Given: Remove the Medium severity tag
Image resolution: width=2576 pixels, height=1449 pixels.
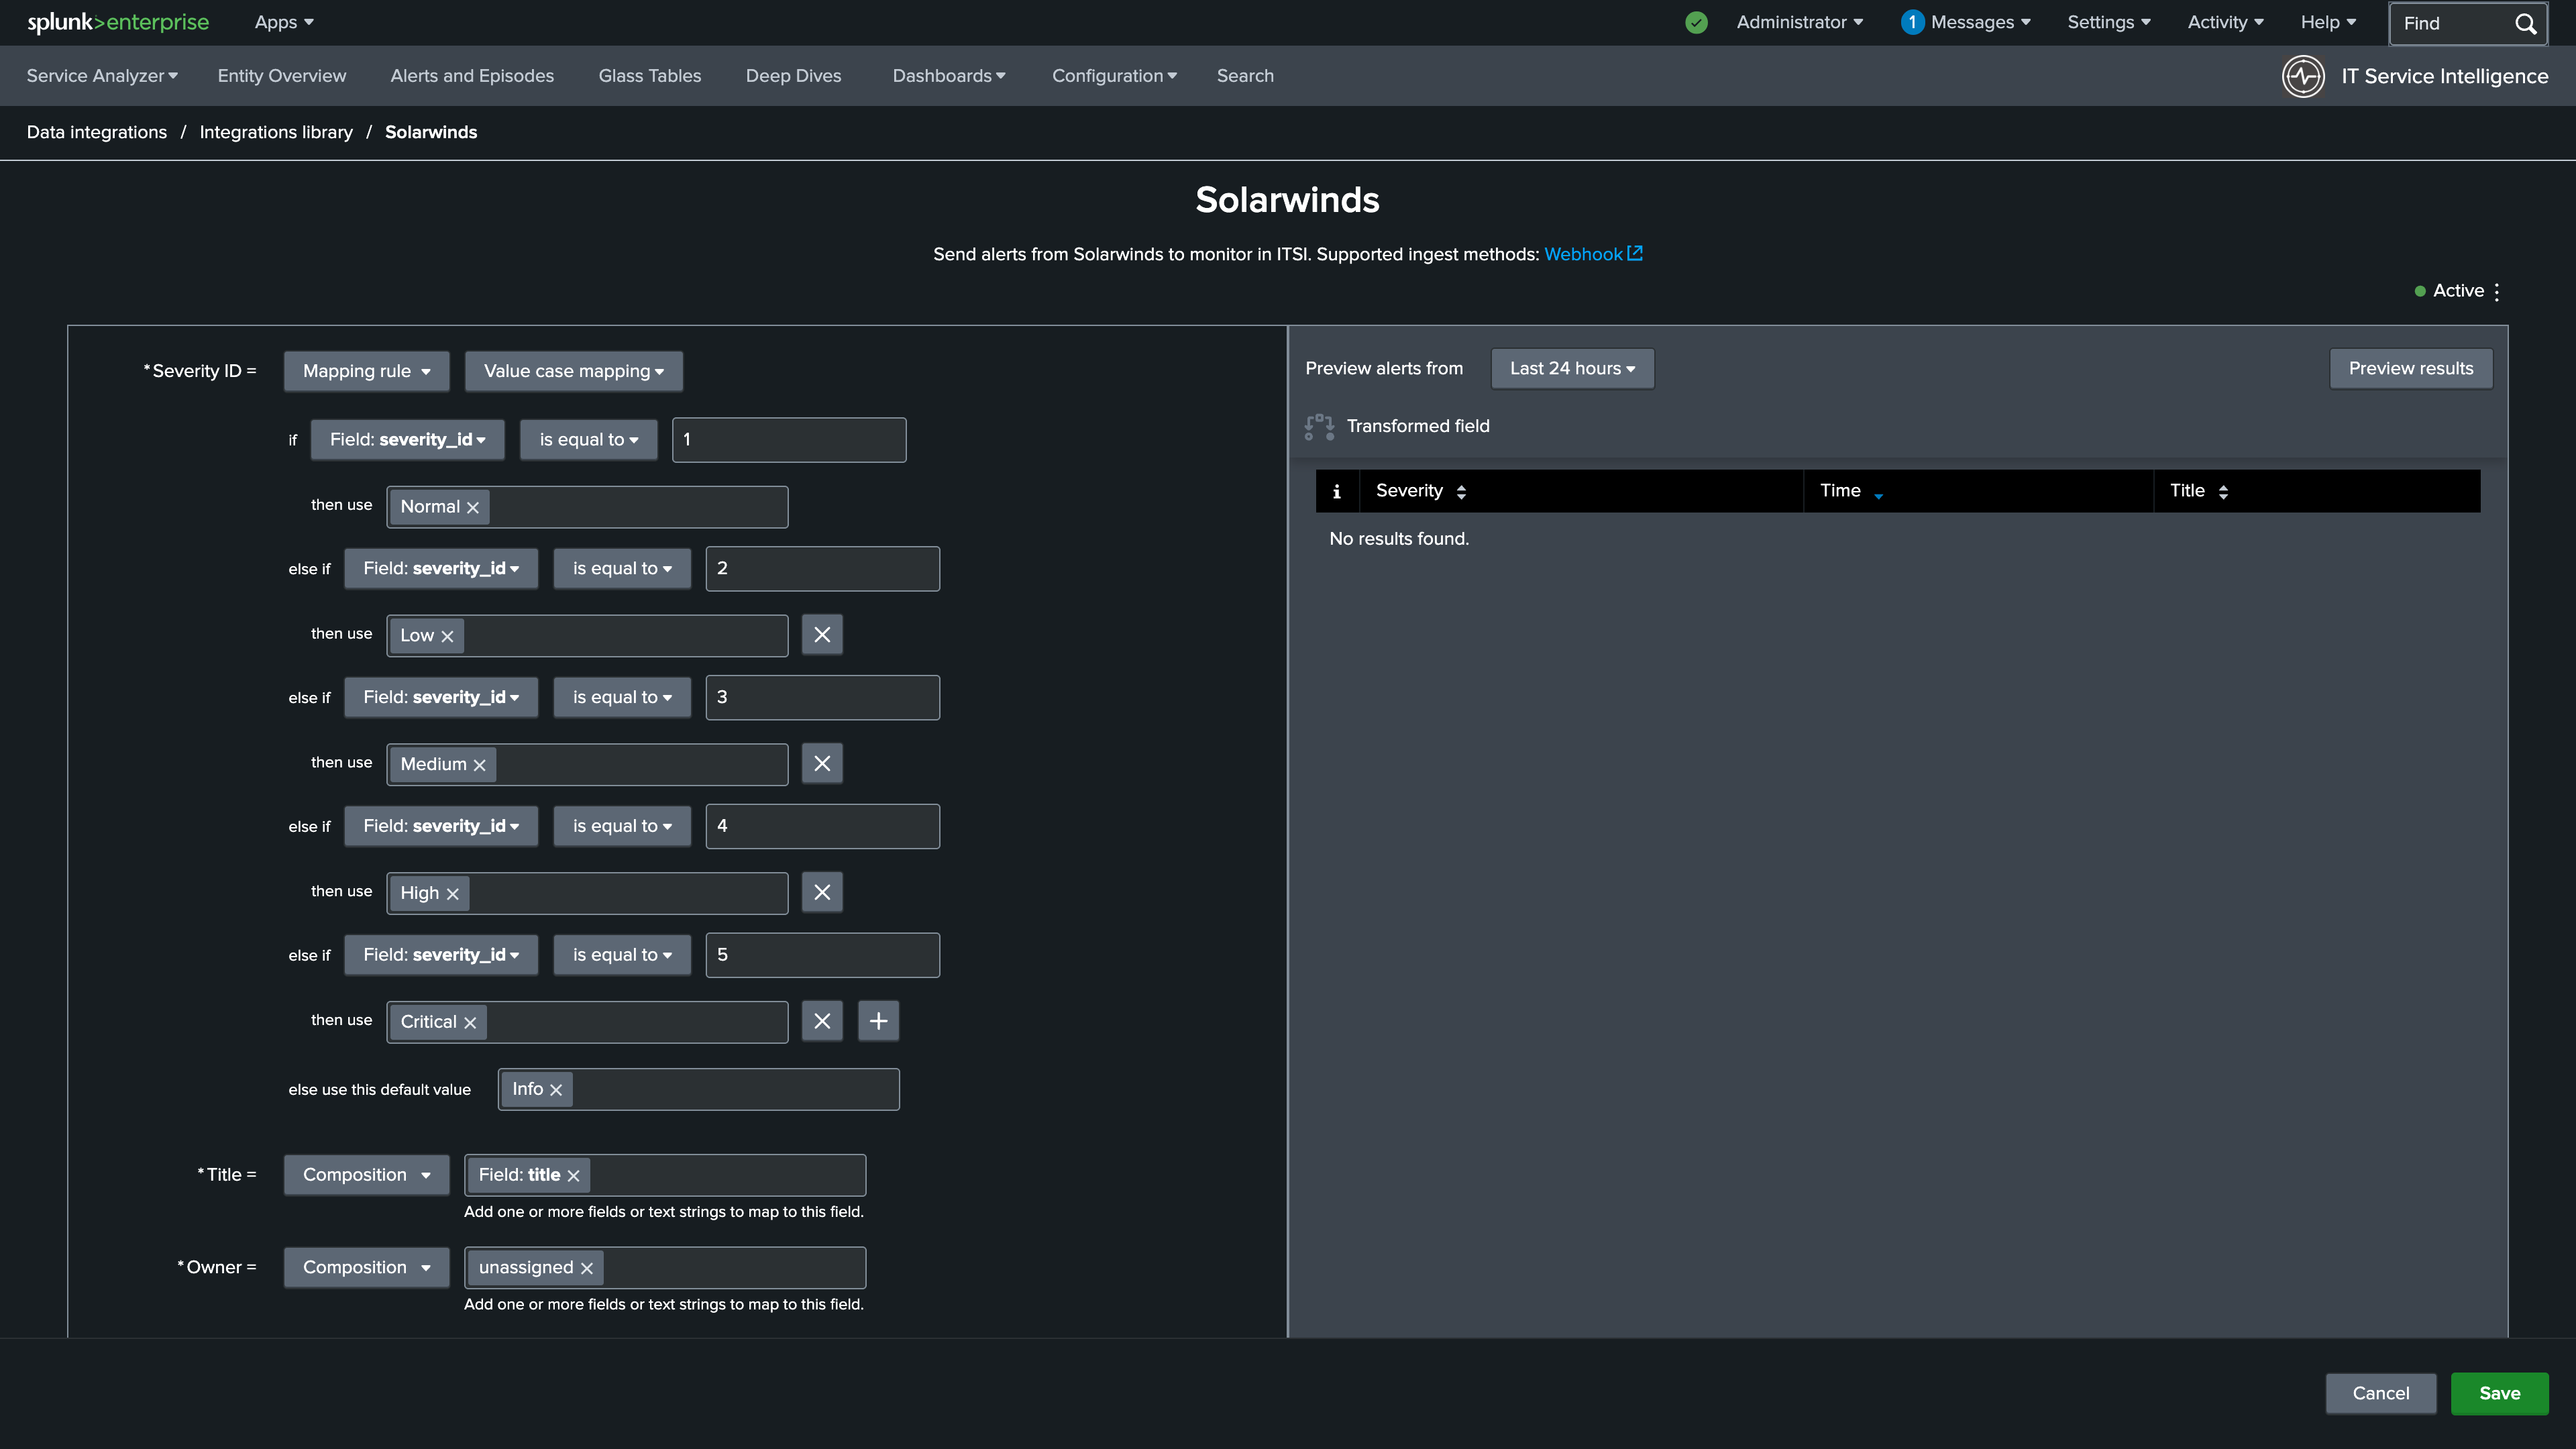Looking at the screenshot, I should click(x=479, y=765).
